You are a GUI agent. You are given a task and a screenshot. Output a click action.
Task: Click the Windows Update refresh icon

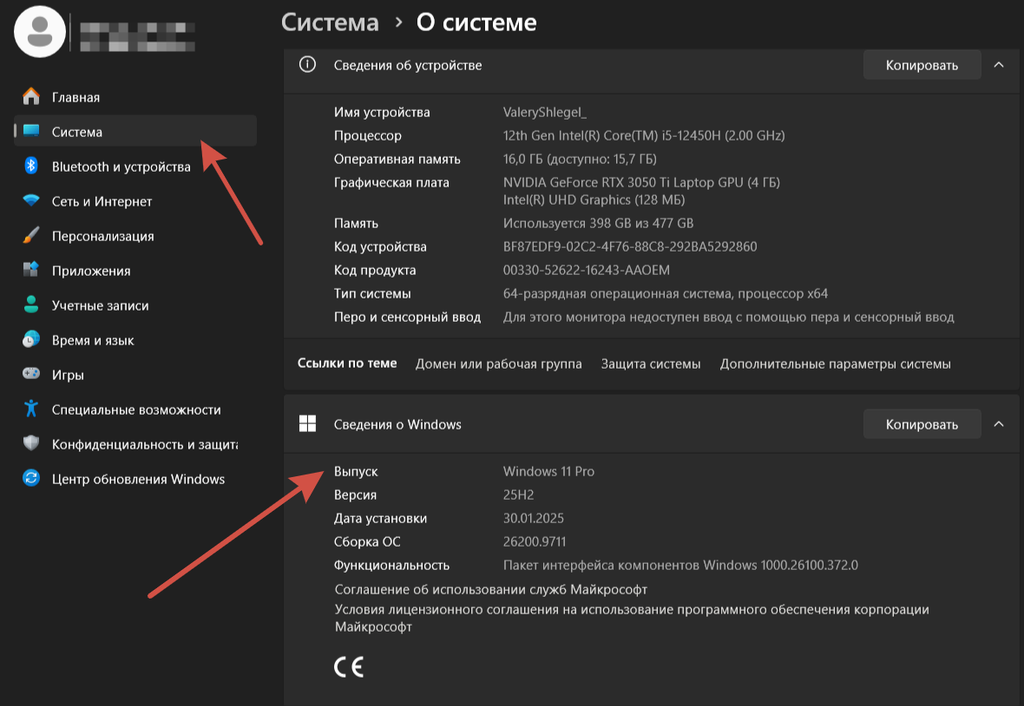31,478
